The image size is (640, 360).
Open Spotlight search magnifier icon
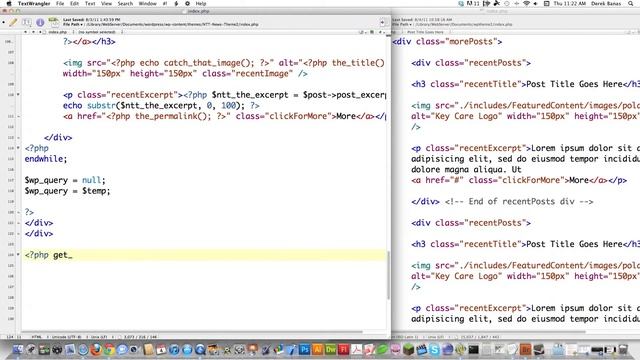tap(630, 3)
